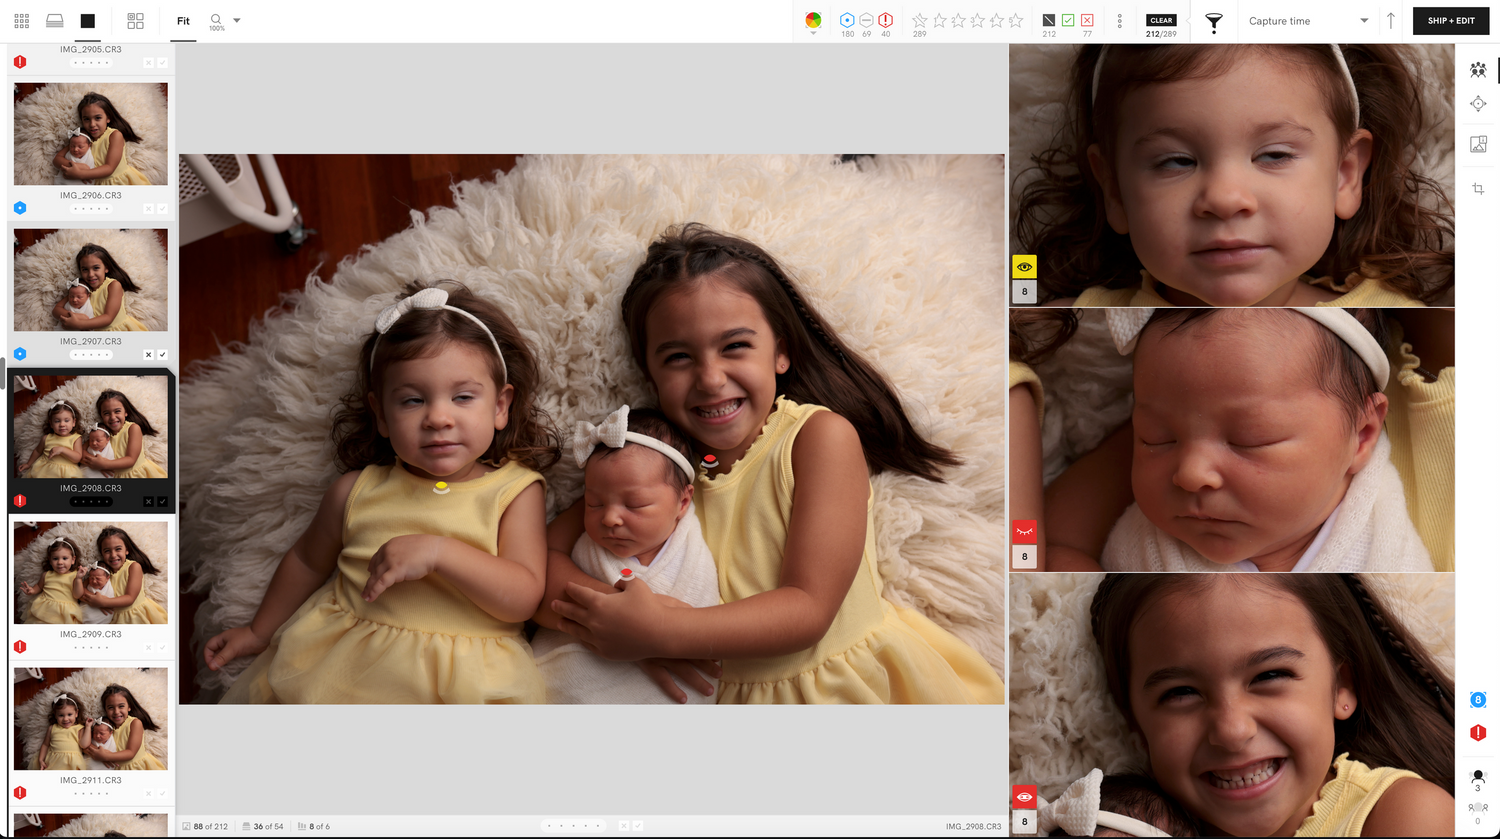
Task: Filter by red warnings hexagon (40)
Action: click(885, 20)
